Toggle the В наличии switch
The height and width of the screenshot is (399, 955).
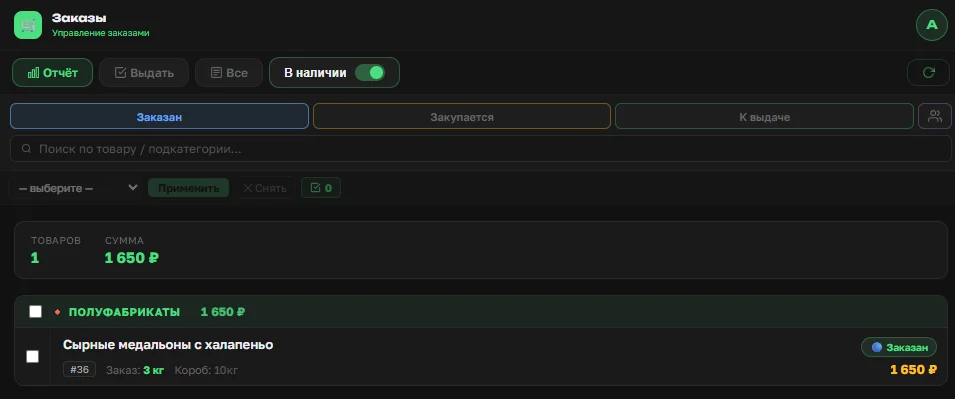(370, 72)
